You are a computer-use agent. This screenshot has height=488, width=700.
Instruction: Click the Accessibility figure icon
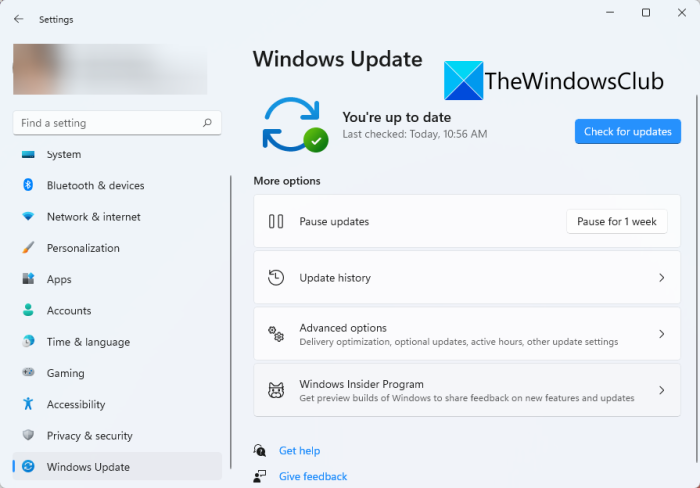click(28, 404)
